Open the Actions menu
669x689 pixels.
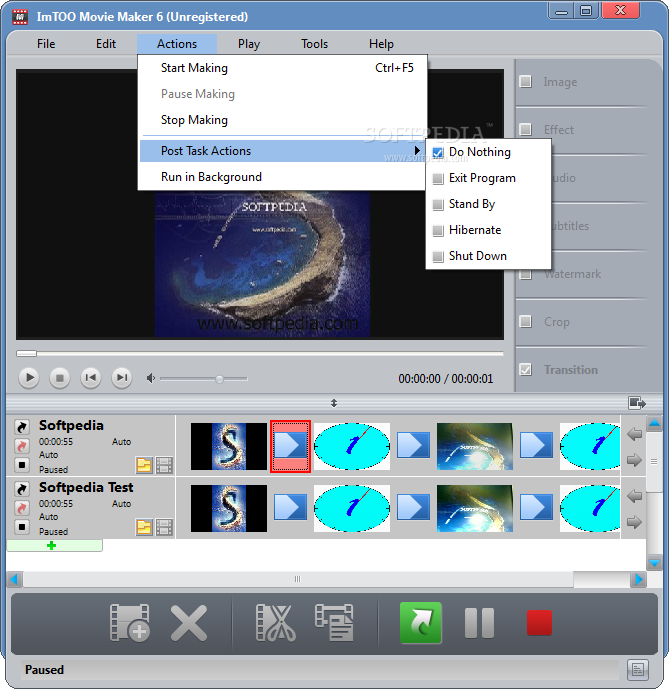pos(177,44)
